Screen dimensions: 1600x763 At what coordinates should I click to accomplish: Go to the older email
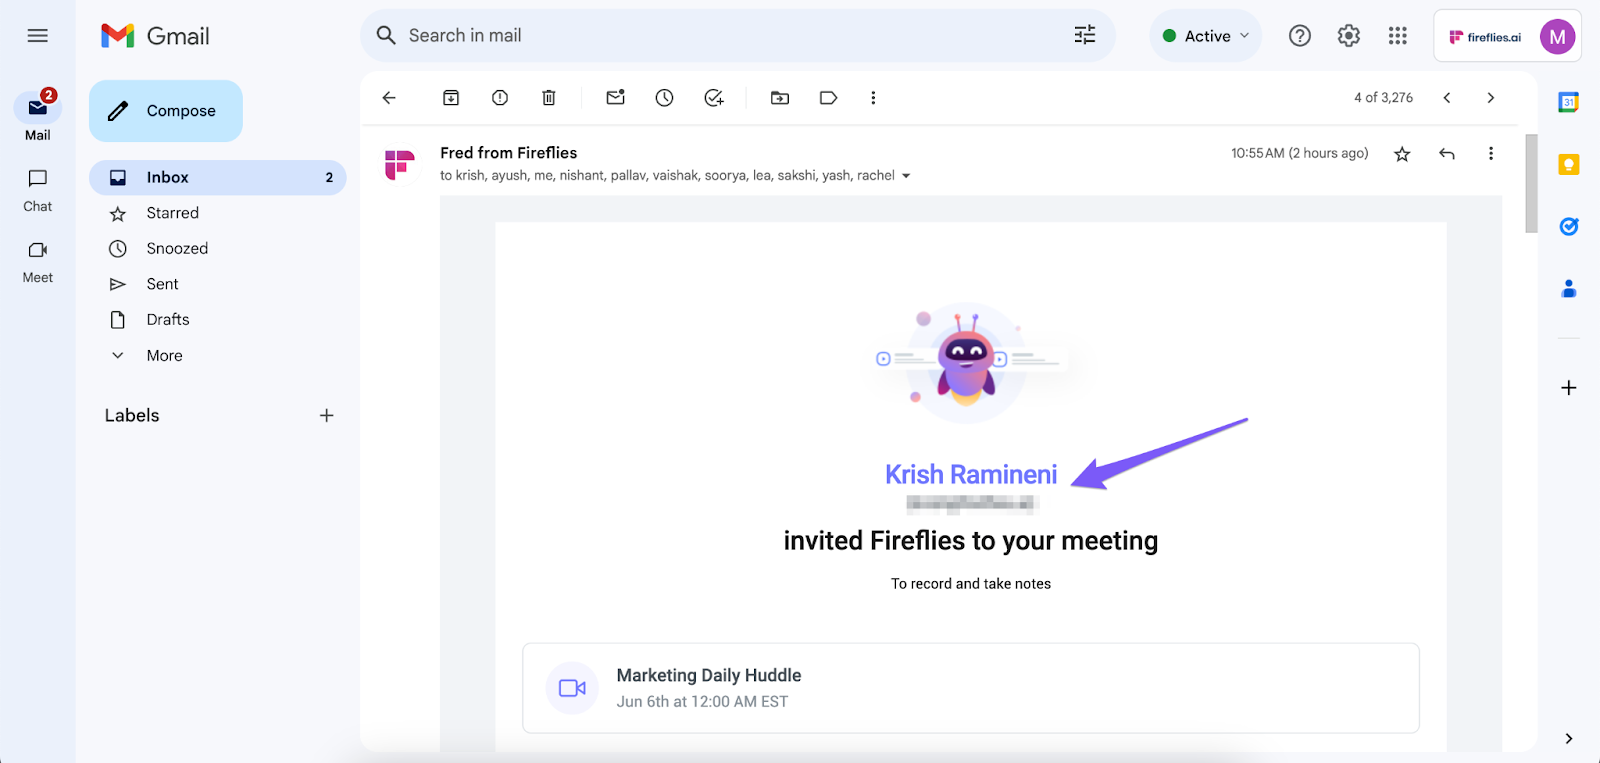pyautogui.click(x=1491, y=98)
